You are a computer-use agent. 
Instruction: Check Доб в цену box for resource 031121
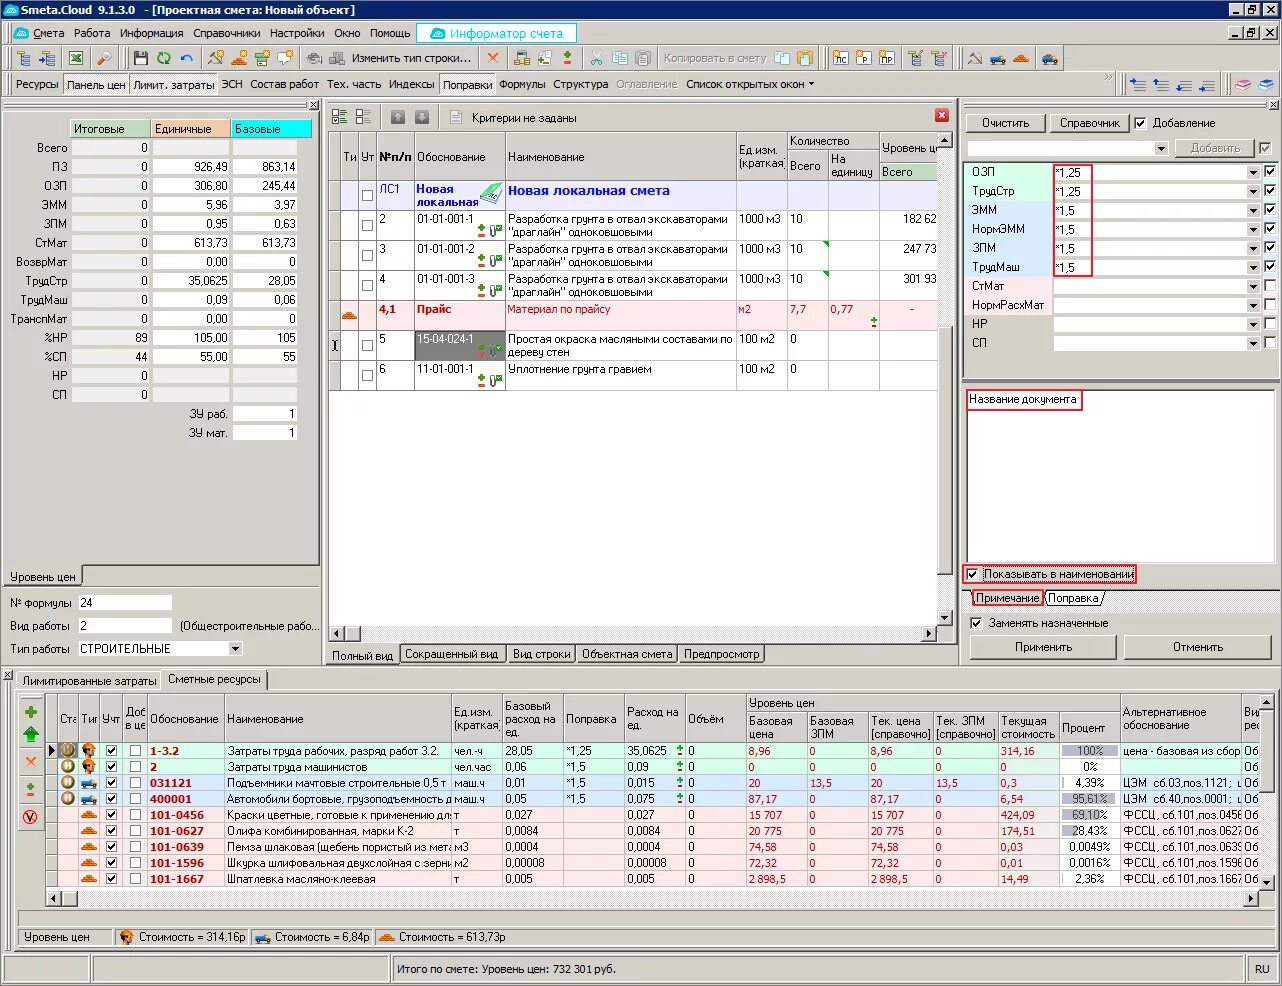coord(135,783)
